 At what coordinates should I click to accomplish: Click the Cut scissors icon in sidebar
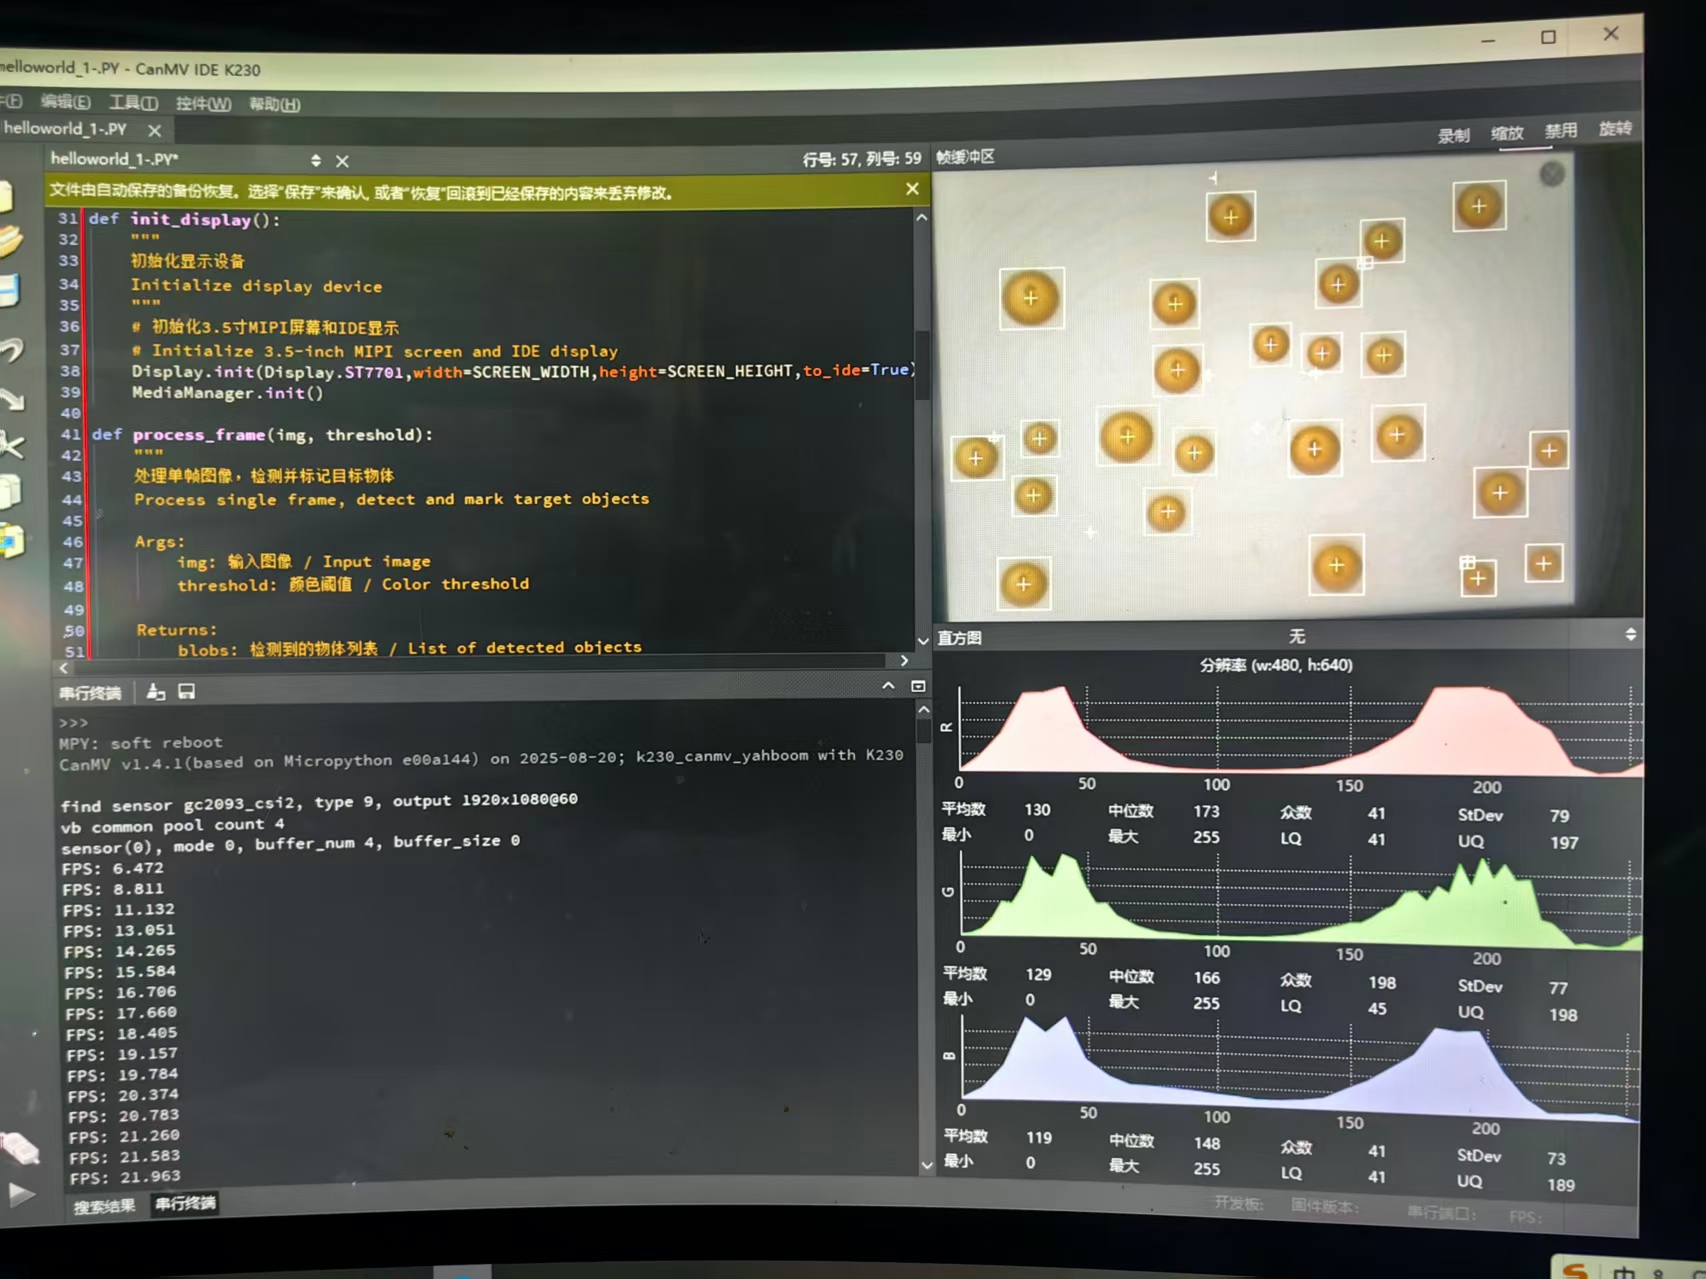pyautogui.click(x=11, y=444)
